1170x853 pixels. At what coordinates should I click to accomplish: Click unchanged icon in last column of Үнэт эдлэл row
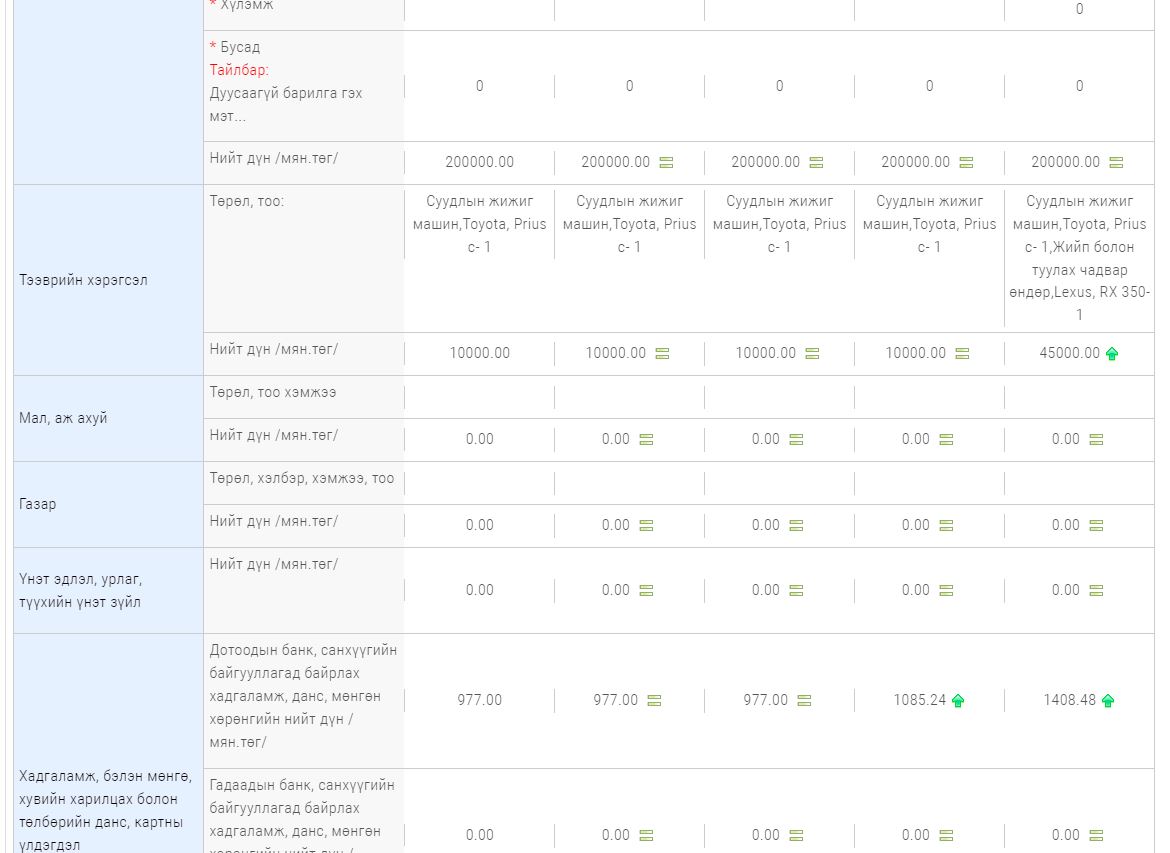coord(1096,591)
